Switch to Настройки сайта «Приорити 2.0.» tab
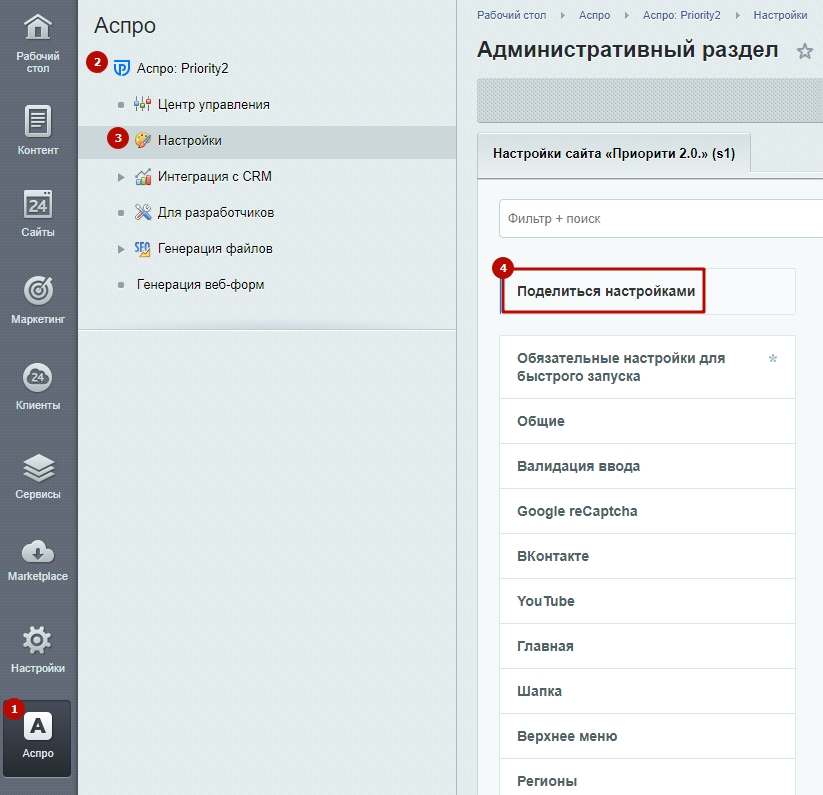Viewport: 823px width, 795px height. (x=614, y=153)
